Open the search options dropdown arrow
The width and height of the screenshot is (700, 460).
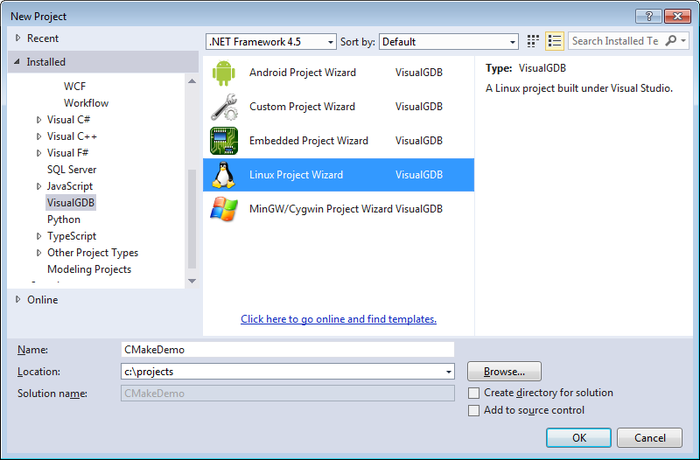click(x=683, y=41)
